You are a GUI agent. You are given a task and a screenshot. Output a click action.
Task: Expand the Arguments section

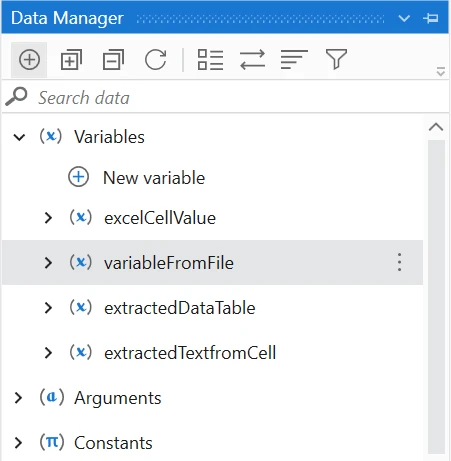pyautogui.click(x=18, y=398)
